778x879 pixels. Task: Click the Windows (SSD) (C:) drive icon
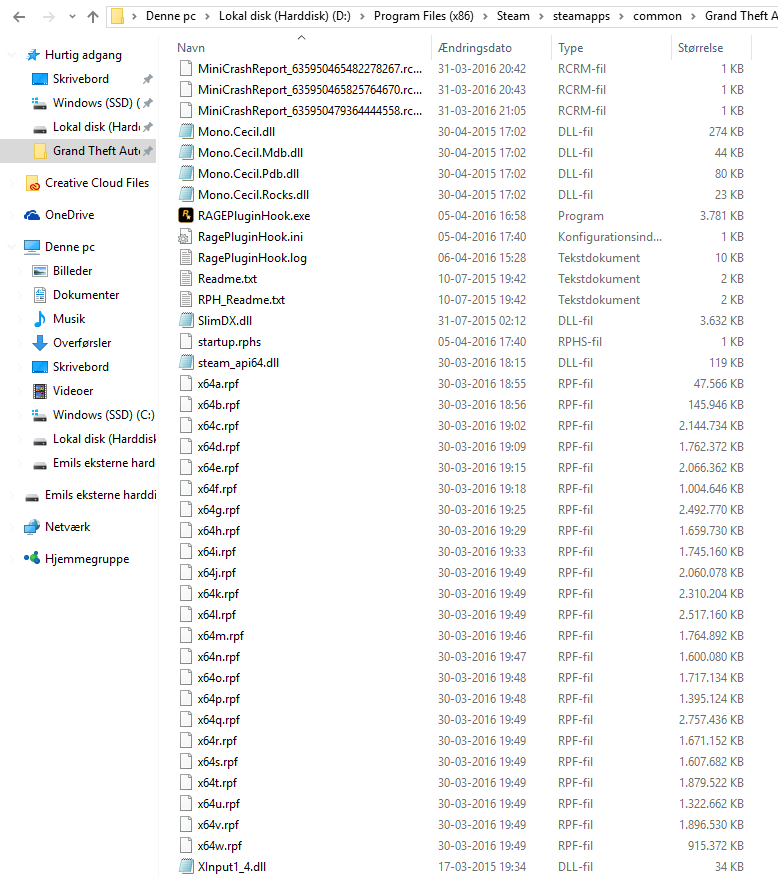(x=40, y=415)
